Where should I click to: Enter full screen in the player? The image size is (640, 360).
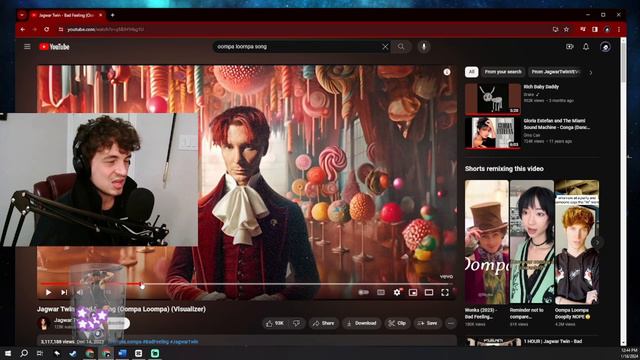point(445,292)
